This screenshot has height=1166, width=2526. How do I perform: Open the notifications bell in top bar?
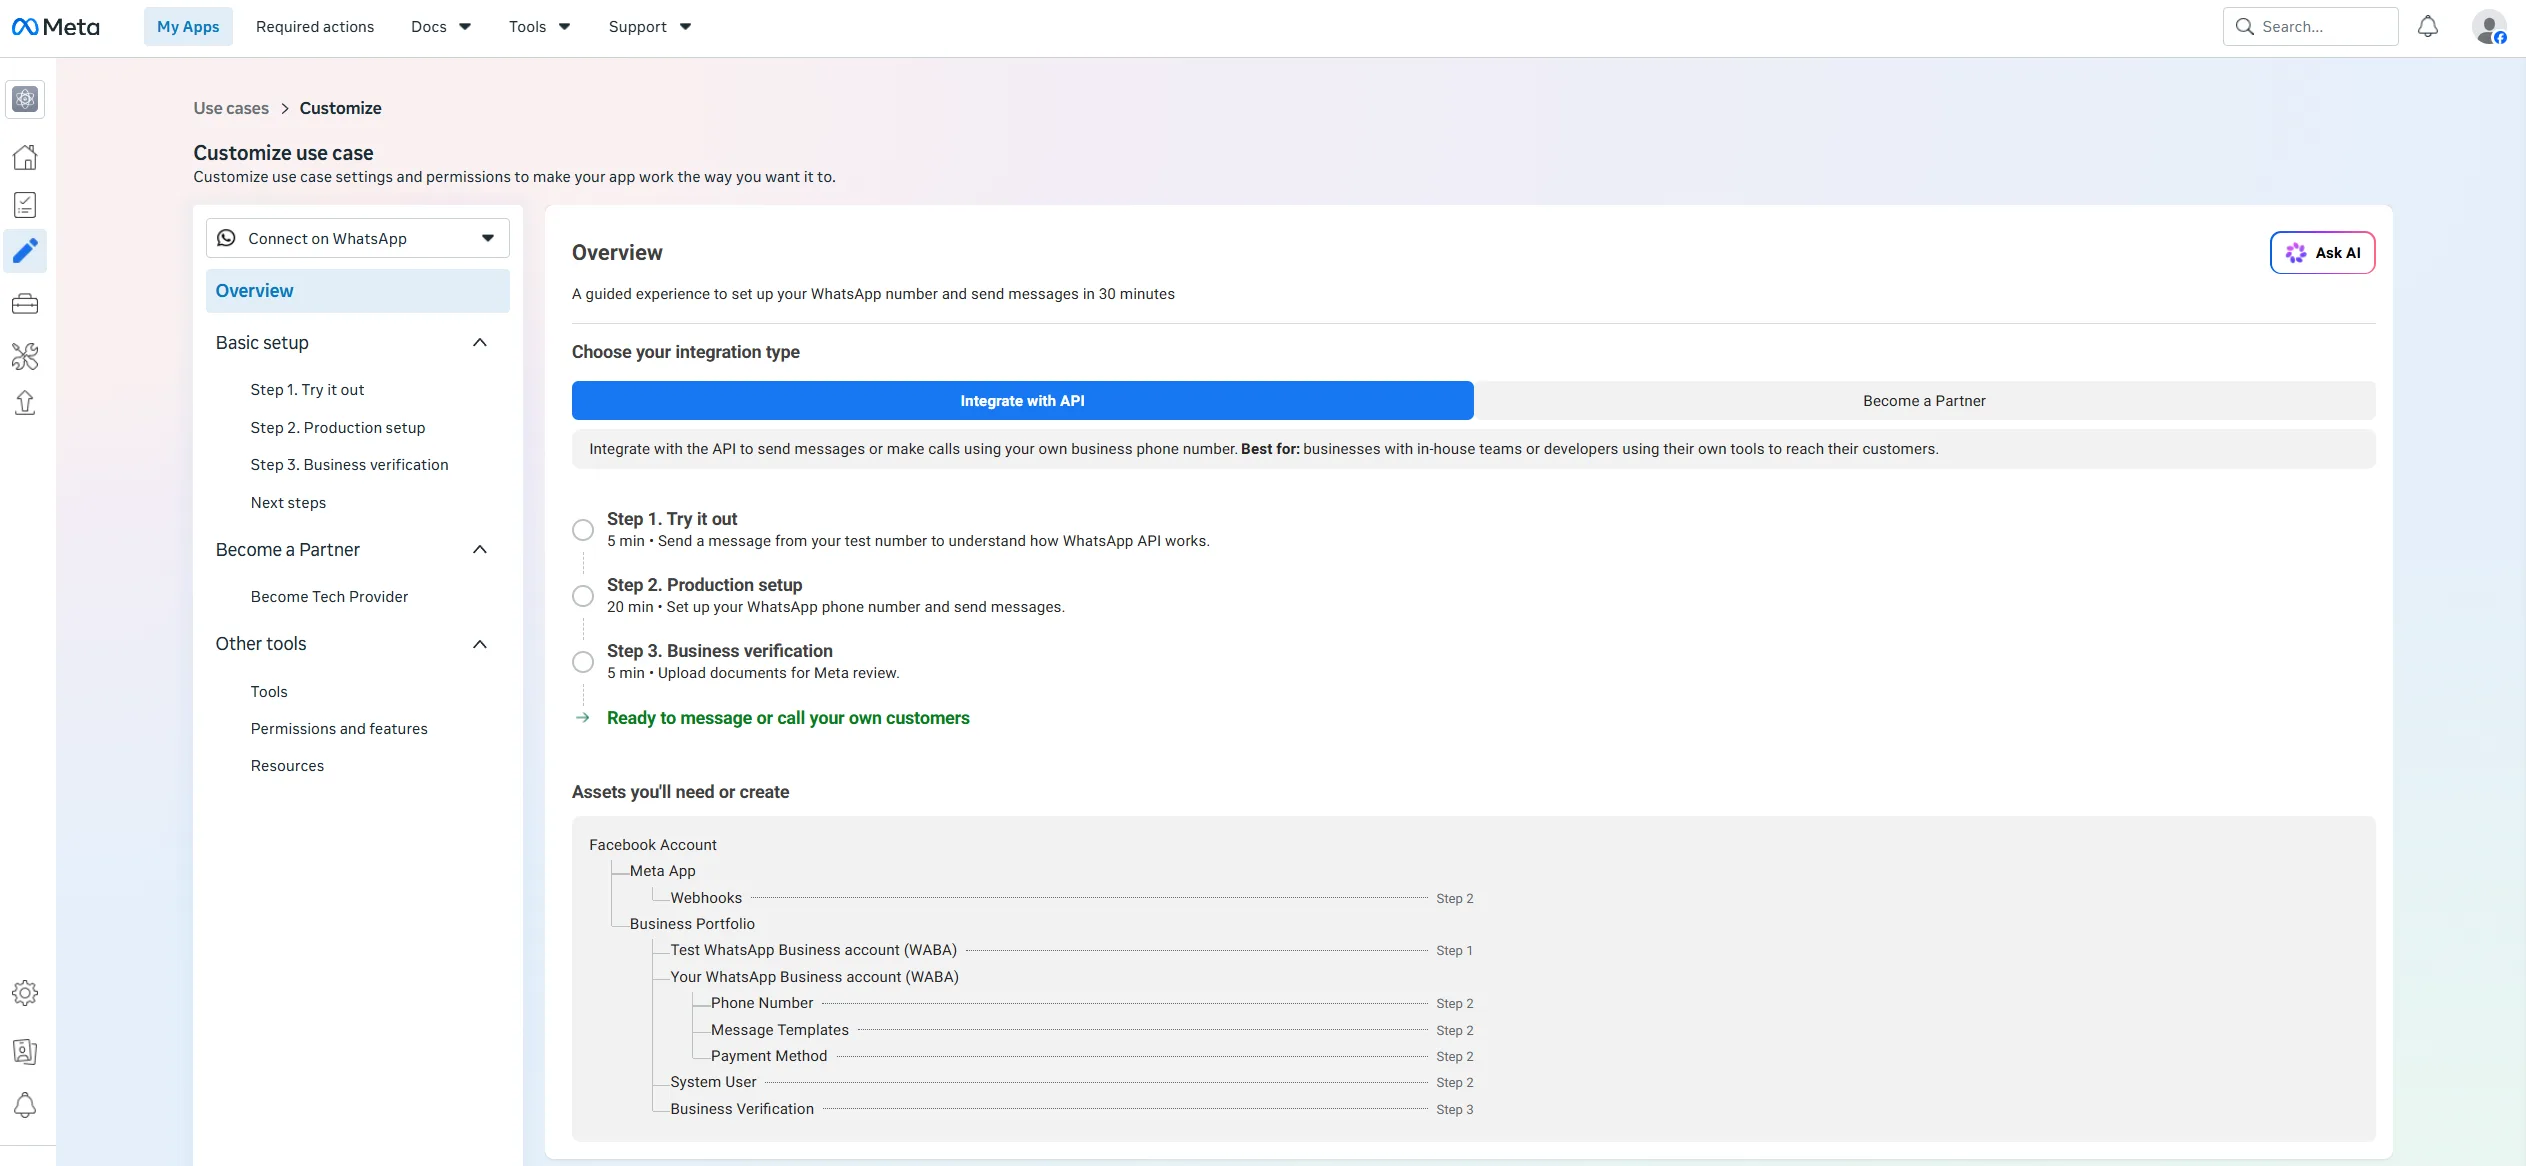tap(2428, 27)
